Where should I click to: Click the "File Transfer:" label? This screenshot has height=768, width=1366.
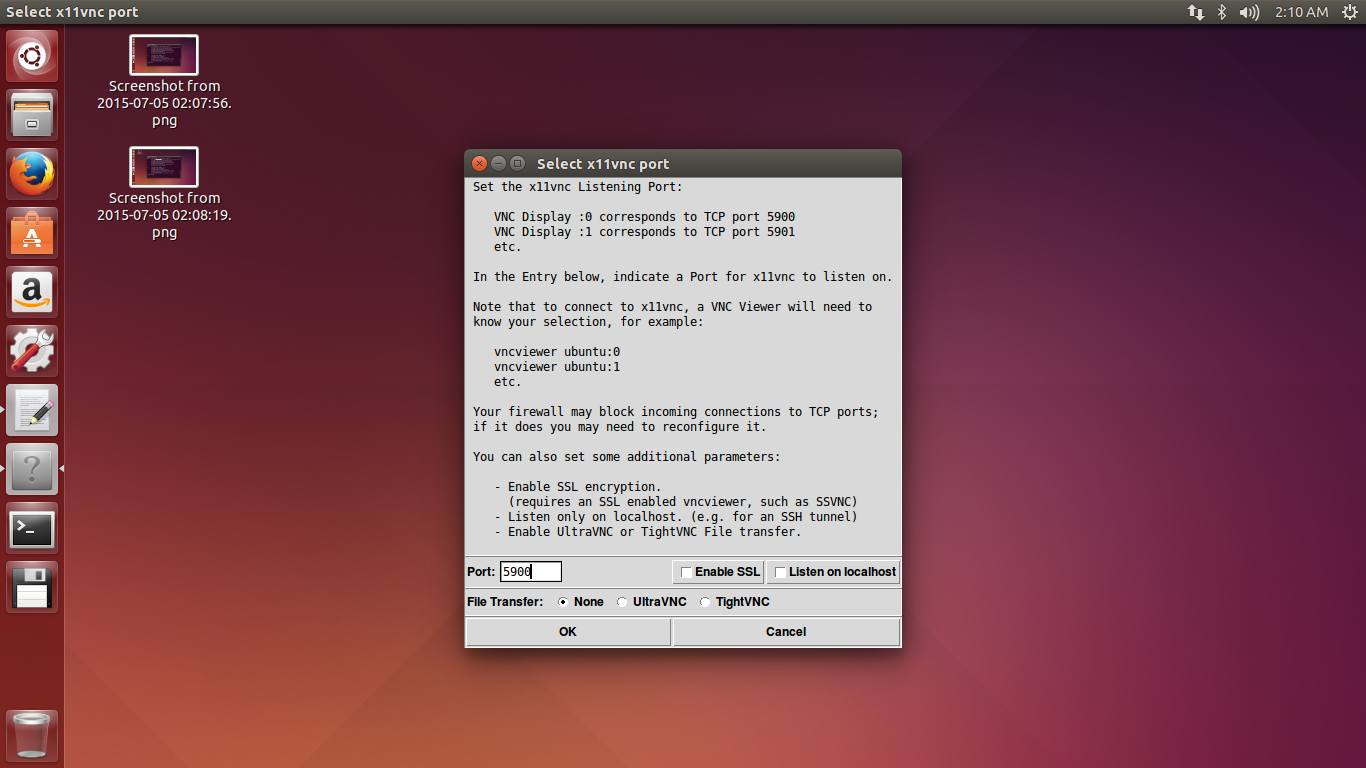[x=505, y=602]
